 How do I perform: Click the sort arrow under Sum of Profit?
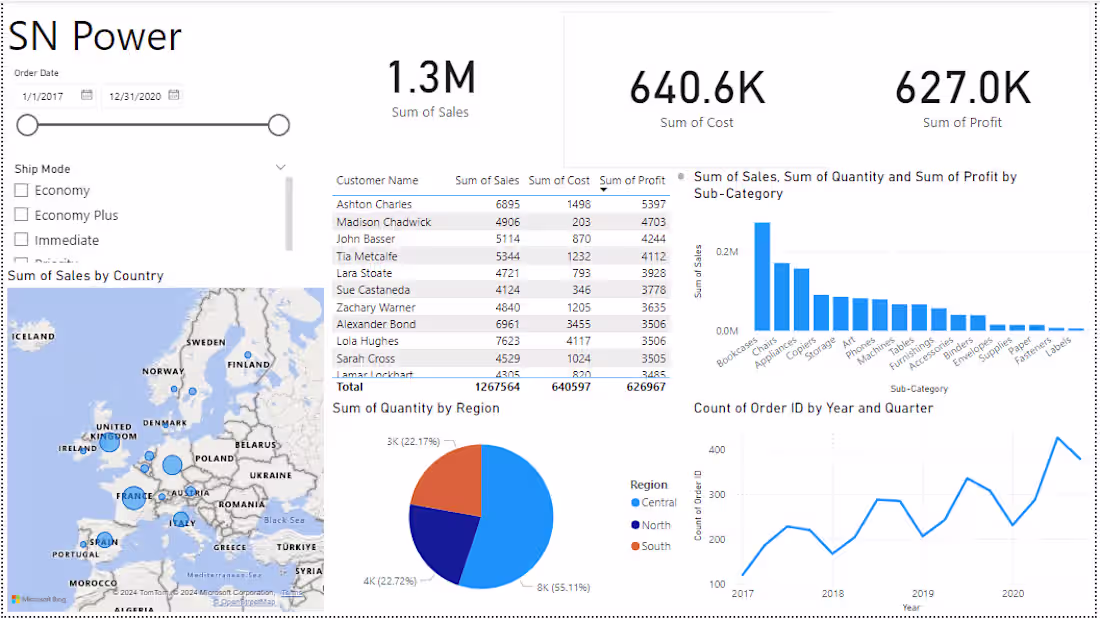pos(603,189)
